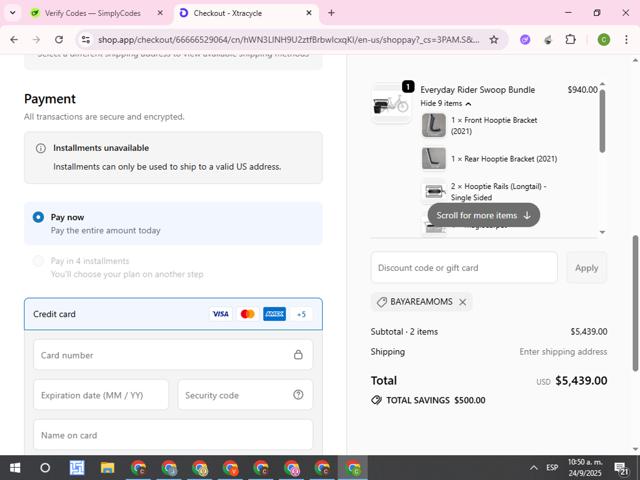Screen dimensions: 640x480
Task: Click Everyday Rider Swoop Bundle thumbnail
Action: [x=391, y=103]
